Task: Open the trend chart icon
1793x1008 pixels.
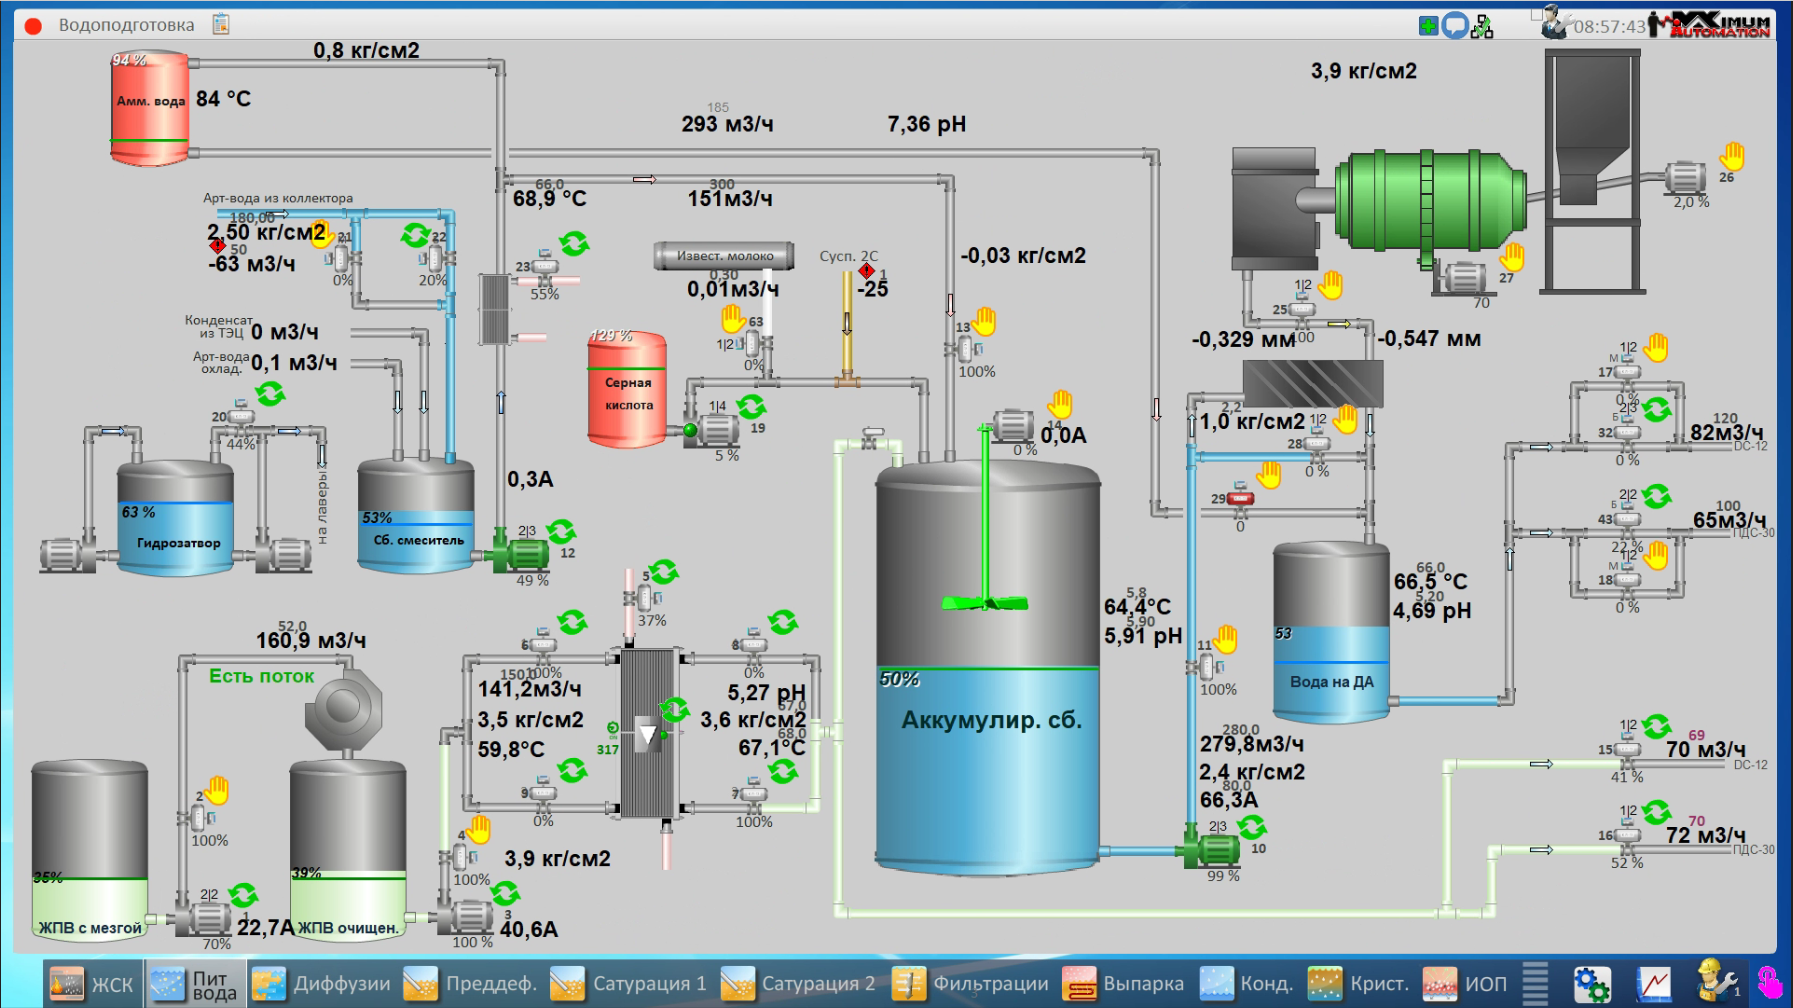Action: 1653,984
